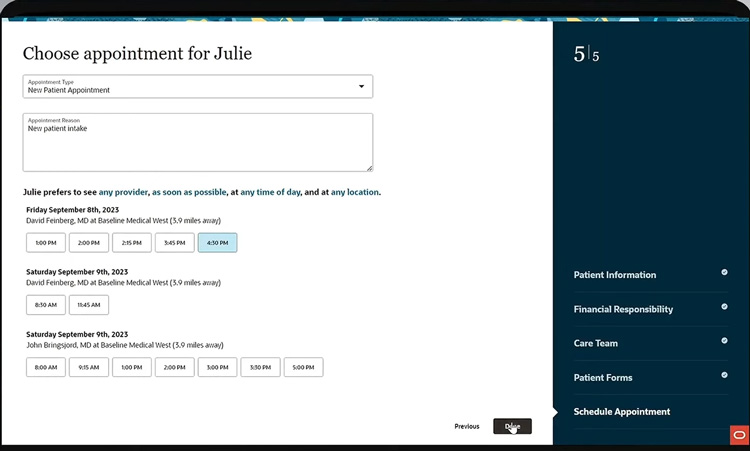750x451 pixels.
Task: Click the Care Team completed checkmark icon
Action: click(x=724, y=341)
